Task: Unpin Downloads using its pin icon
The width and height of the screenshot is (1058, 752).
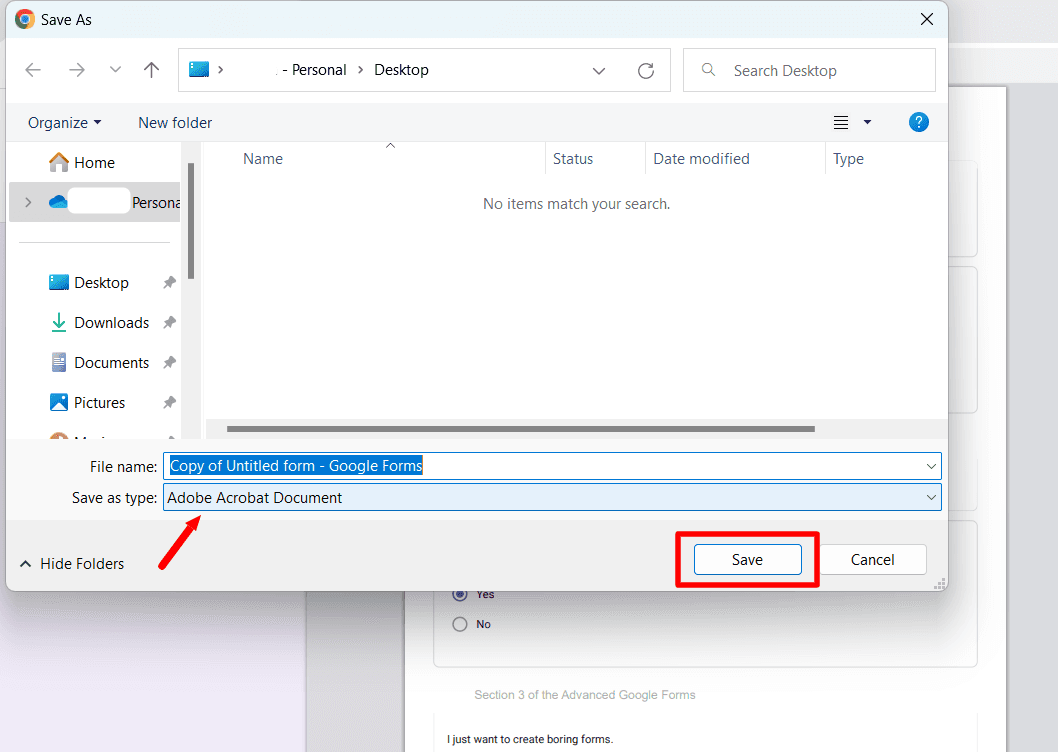Action: pos(169,323)
